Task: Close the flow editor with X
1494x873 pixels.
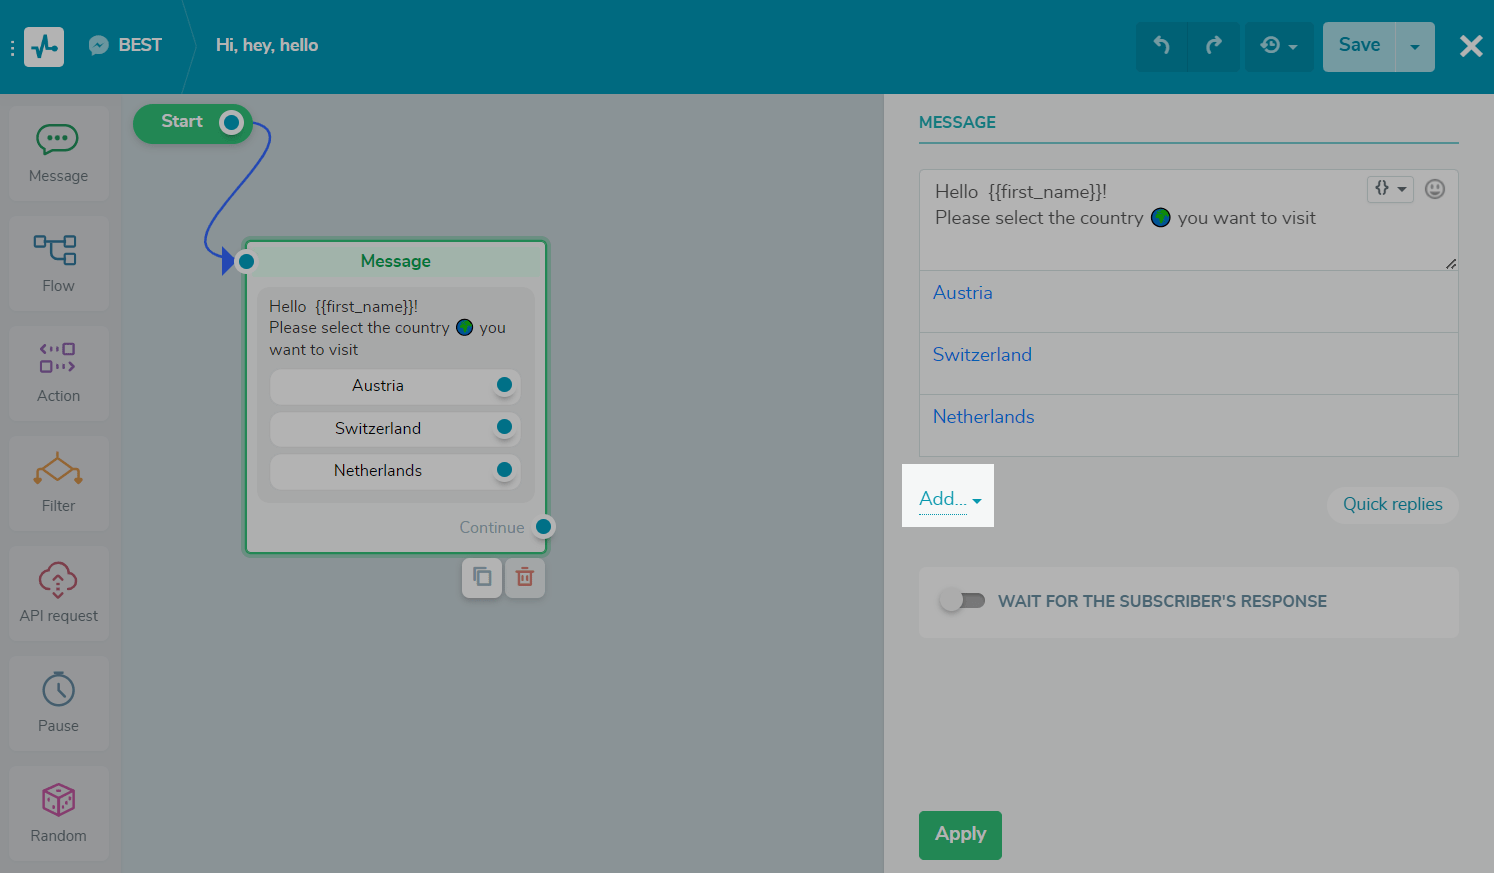Action: (1471, 46)
